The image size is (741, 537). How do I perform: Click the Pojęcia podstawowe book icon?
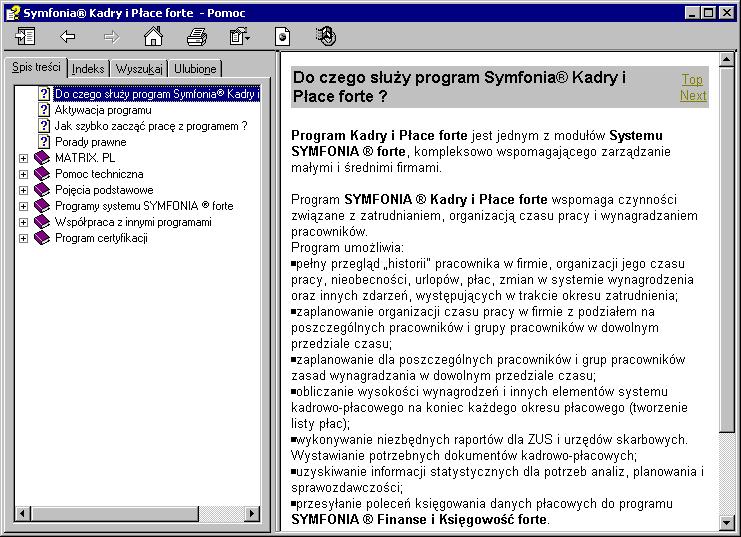(x=42, y=190)
